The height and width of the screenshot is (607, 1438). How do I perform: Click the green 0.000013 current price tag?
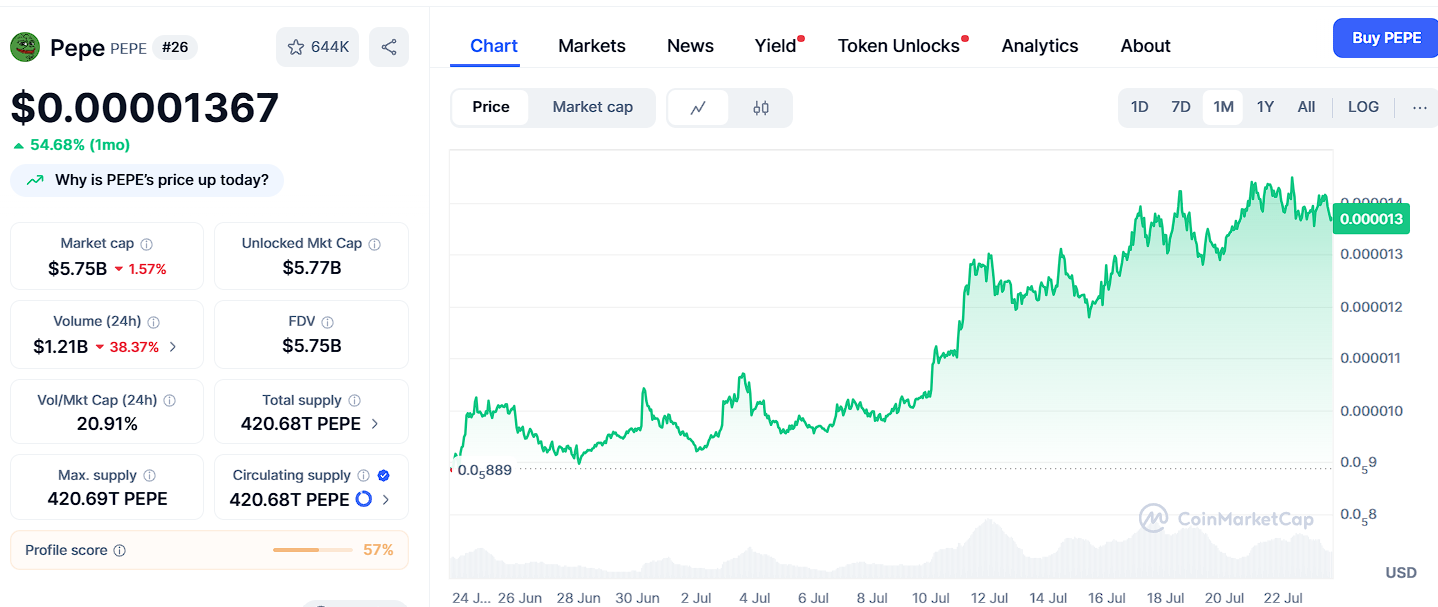click(x=1371, y=219)
